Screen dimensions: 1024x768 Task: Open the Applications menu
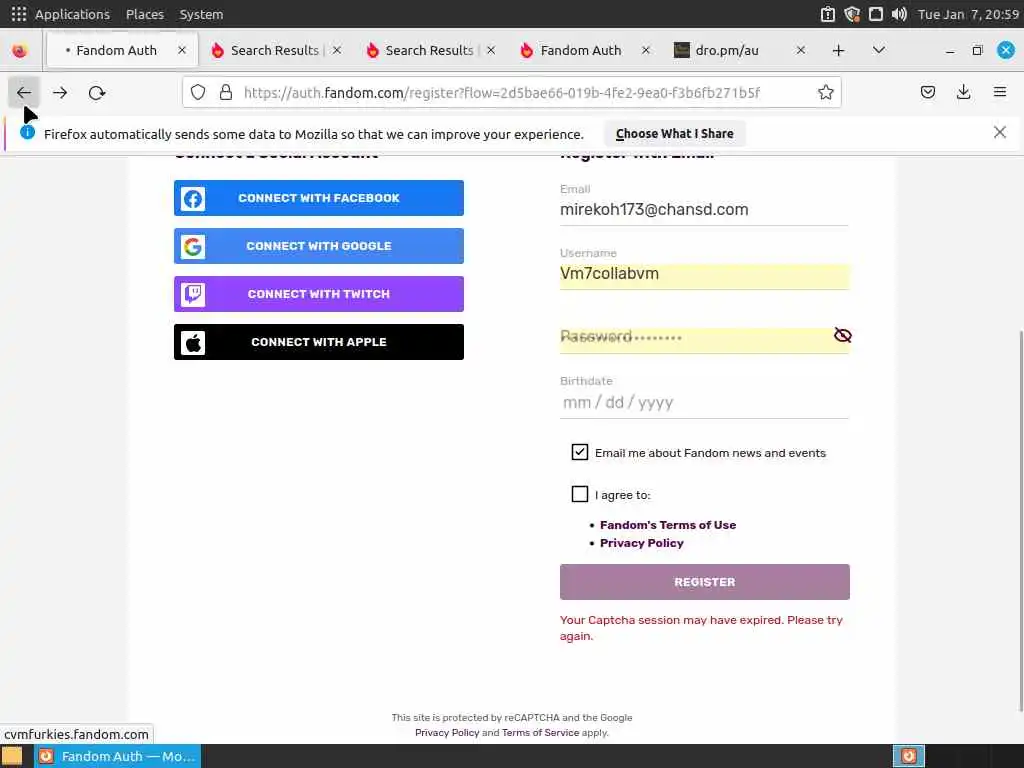click(72, 14)
